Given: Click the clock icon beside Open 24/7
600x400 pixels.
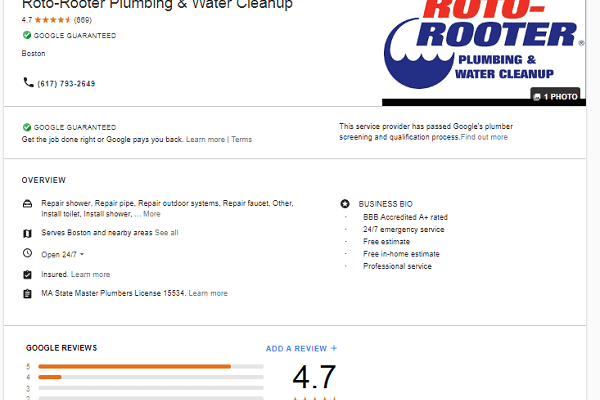Looking at the screenshot, I should (x=28, y=253).
